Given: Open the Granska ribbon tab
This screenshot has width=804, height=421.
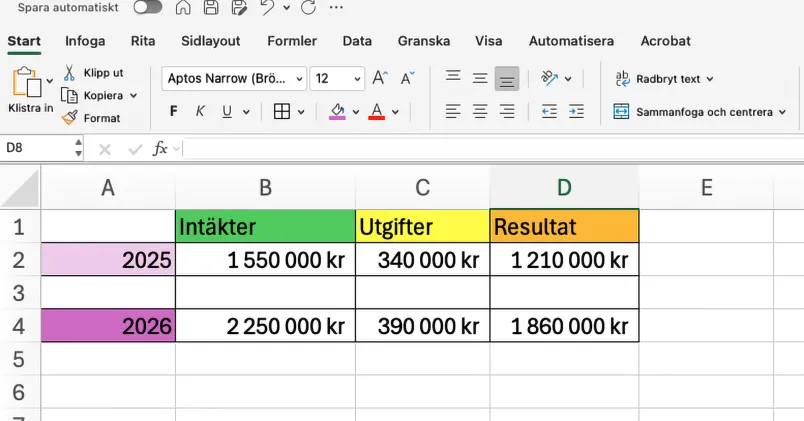Looking at the screenshot, I should [424, 41].
